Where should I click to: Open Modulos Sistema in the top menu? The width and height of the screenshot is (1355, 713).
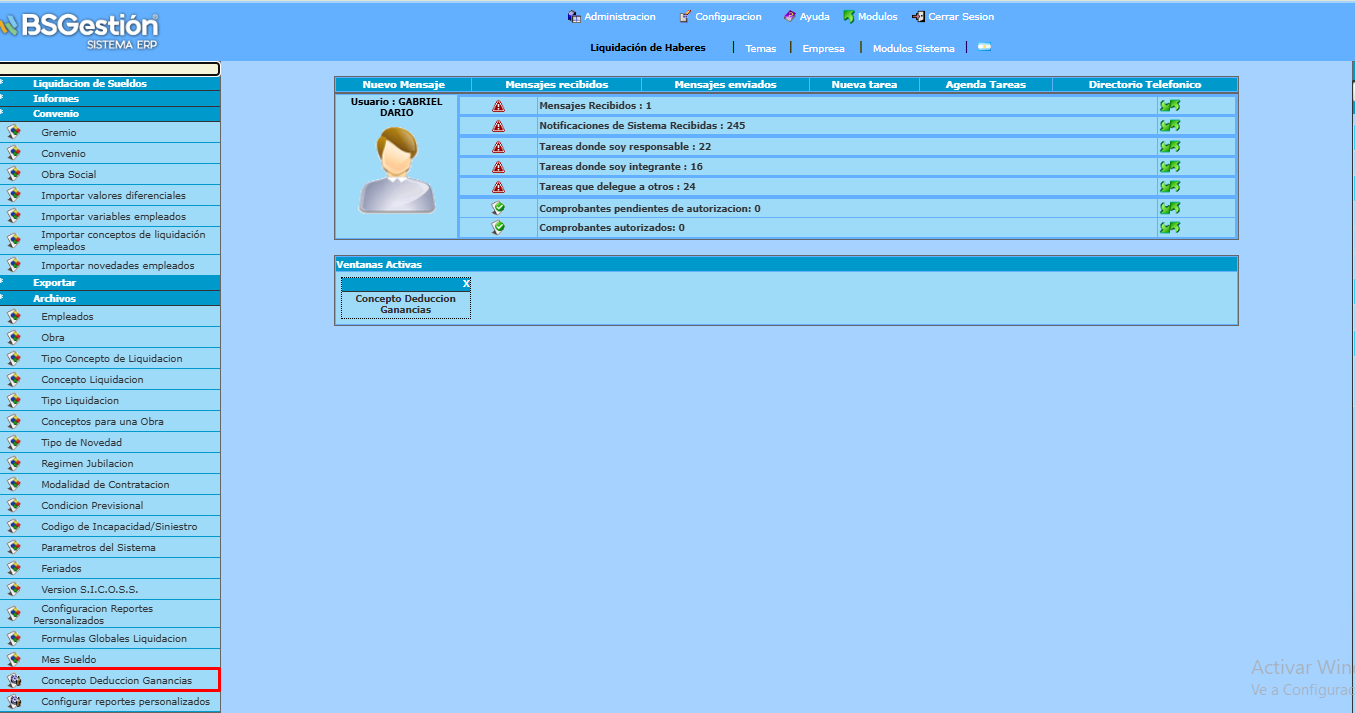[913, 48]
